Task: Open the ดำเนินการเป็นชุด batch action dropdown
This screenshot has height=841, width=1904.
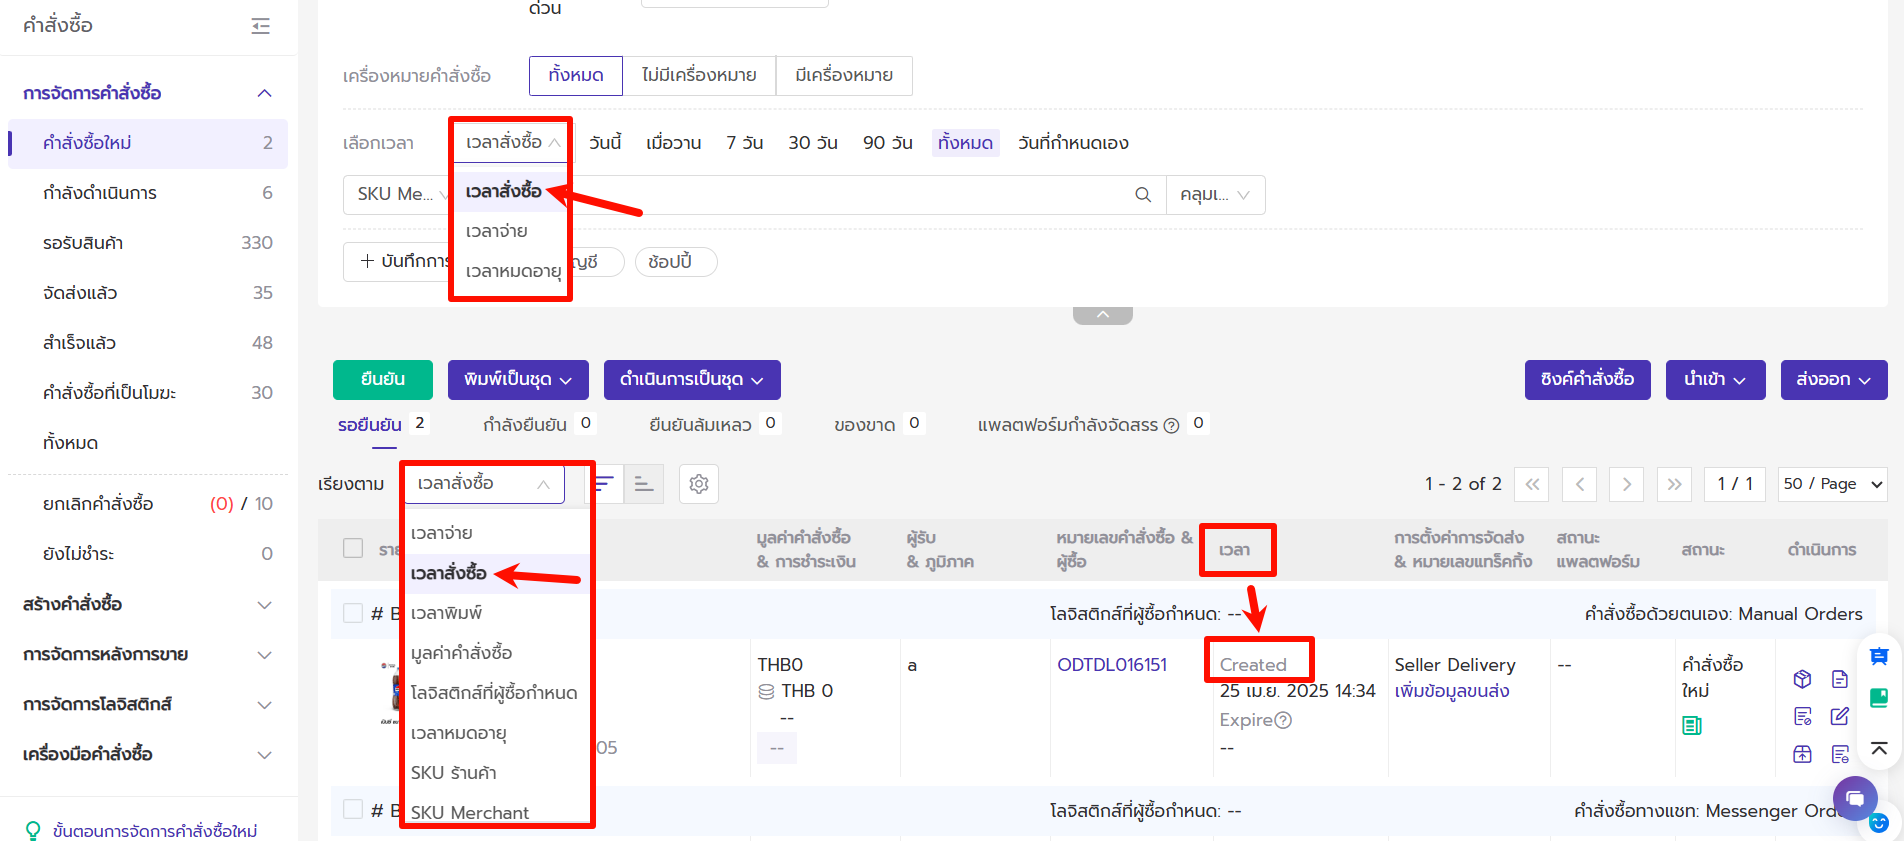Action: tap(692, 380)
